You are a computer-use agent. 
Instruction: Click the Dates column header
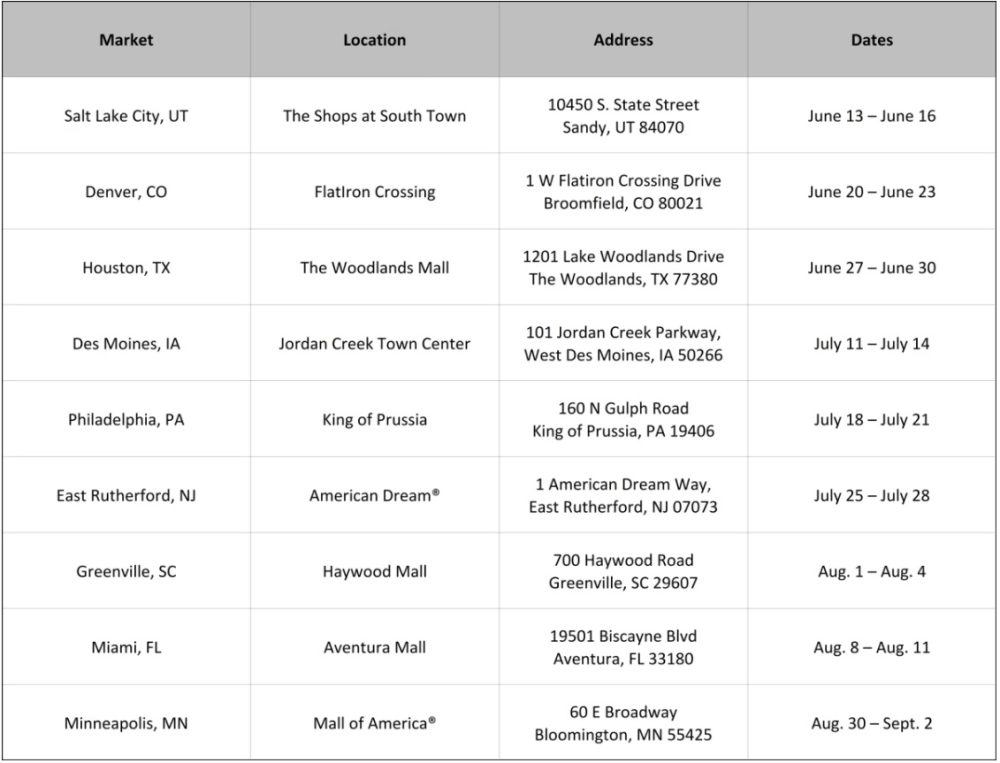click(872, 41)
